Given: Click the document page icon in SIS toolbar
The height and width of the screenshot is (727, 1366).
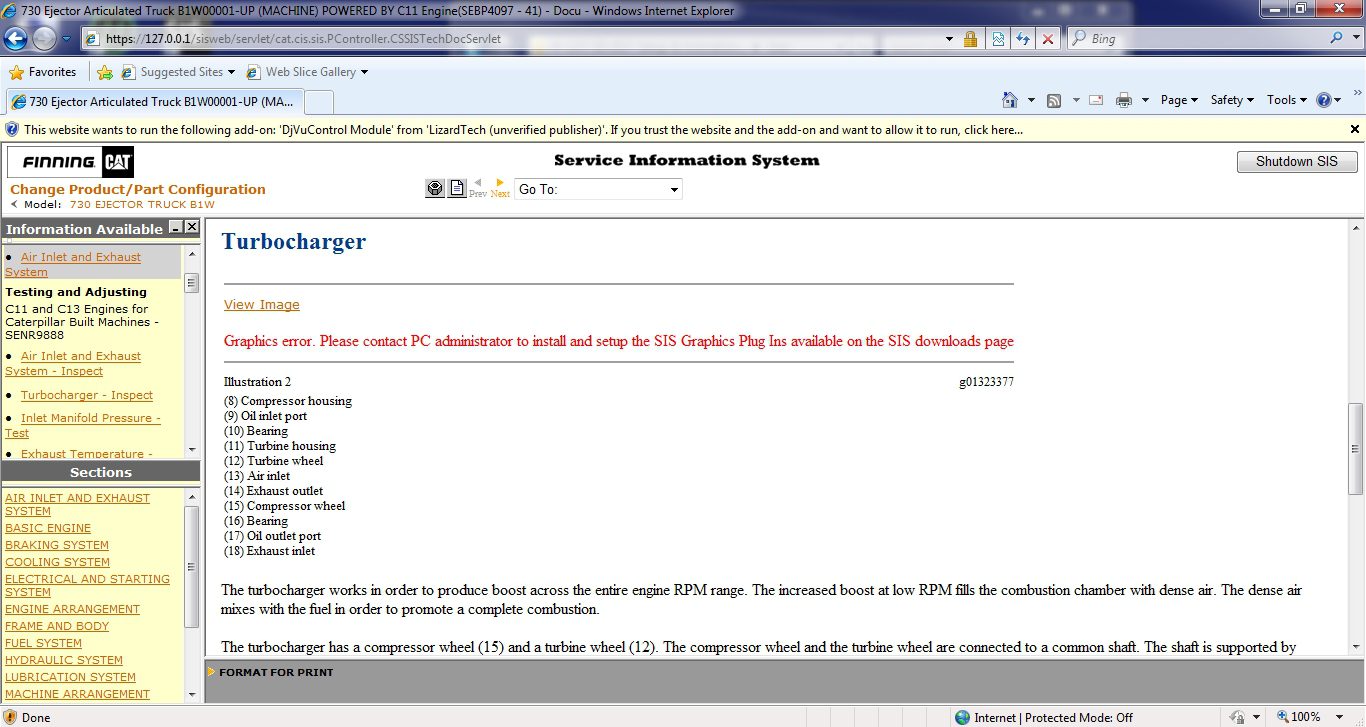Looking at the screenshot, I should tap(457, 189).
